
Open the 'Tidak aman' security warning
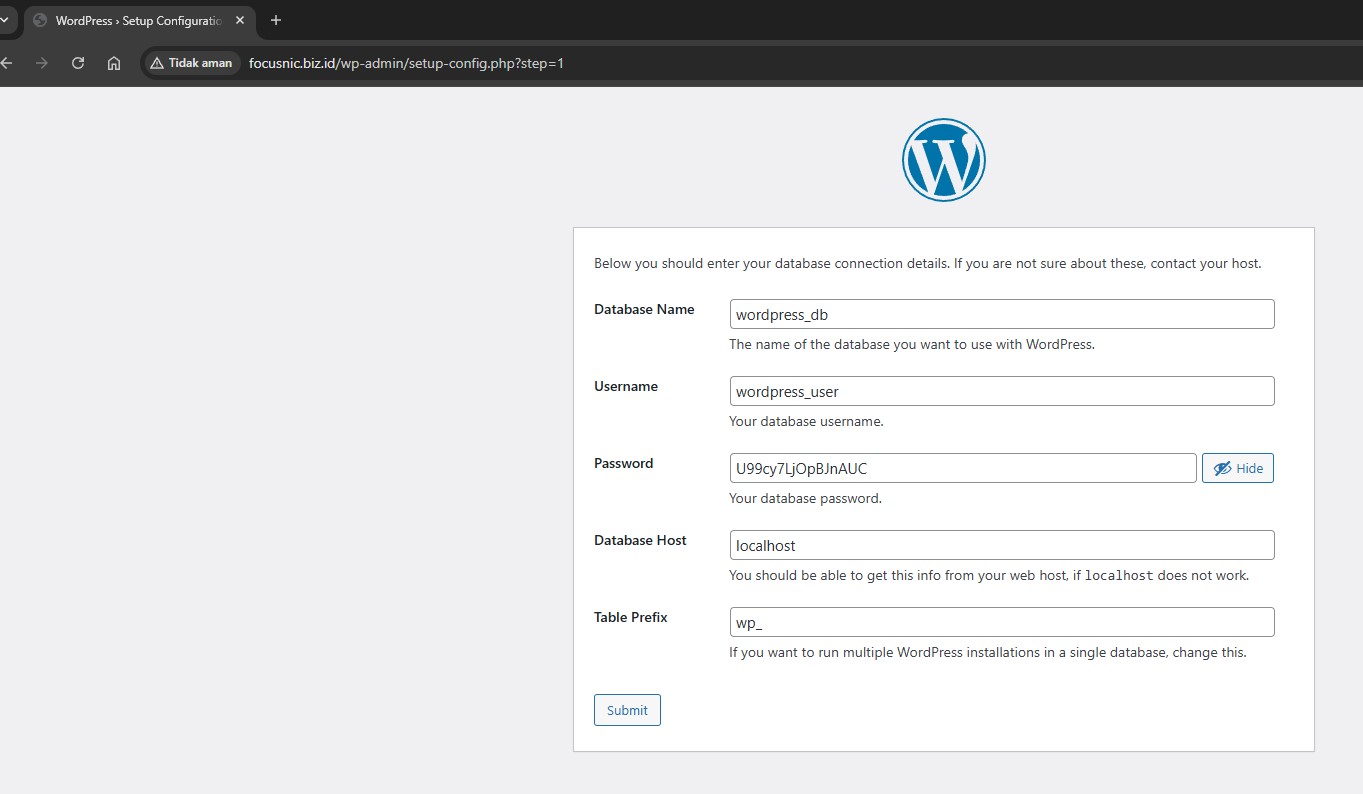[x=191, y=63]
